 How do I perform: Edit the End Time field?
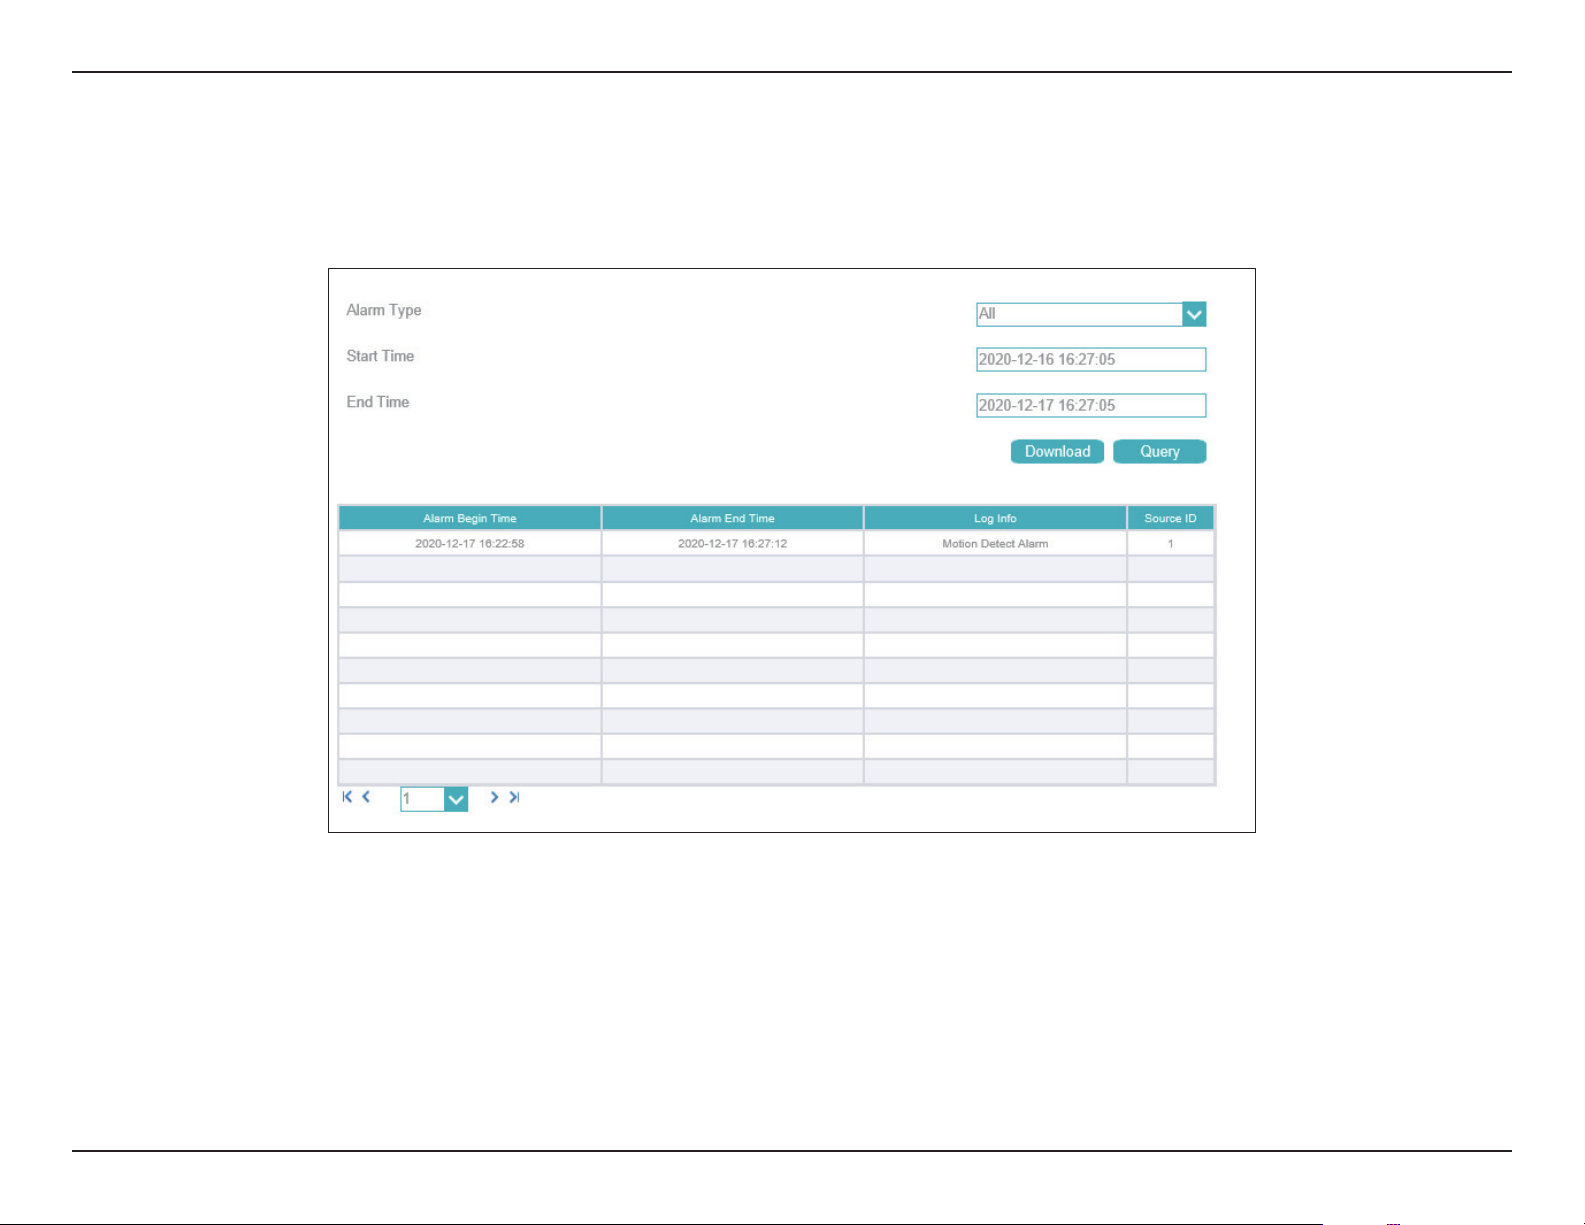(x=1091, y=405)
